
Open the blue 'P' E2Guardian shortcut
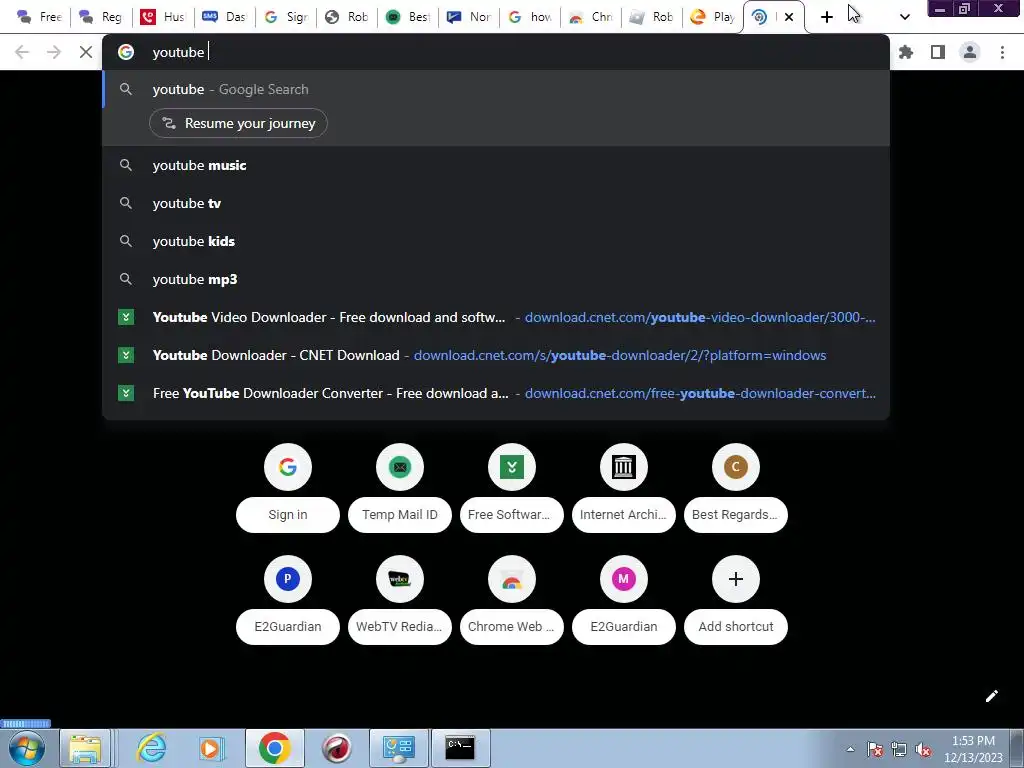pos(288,579)
